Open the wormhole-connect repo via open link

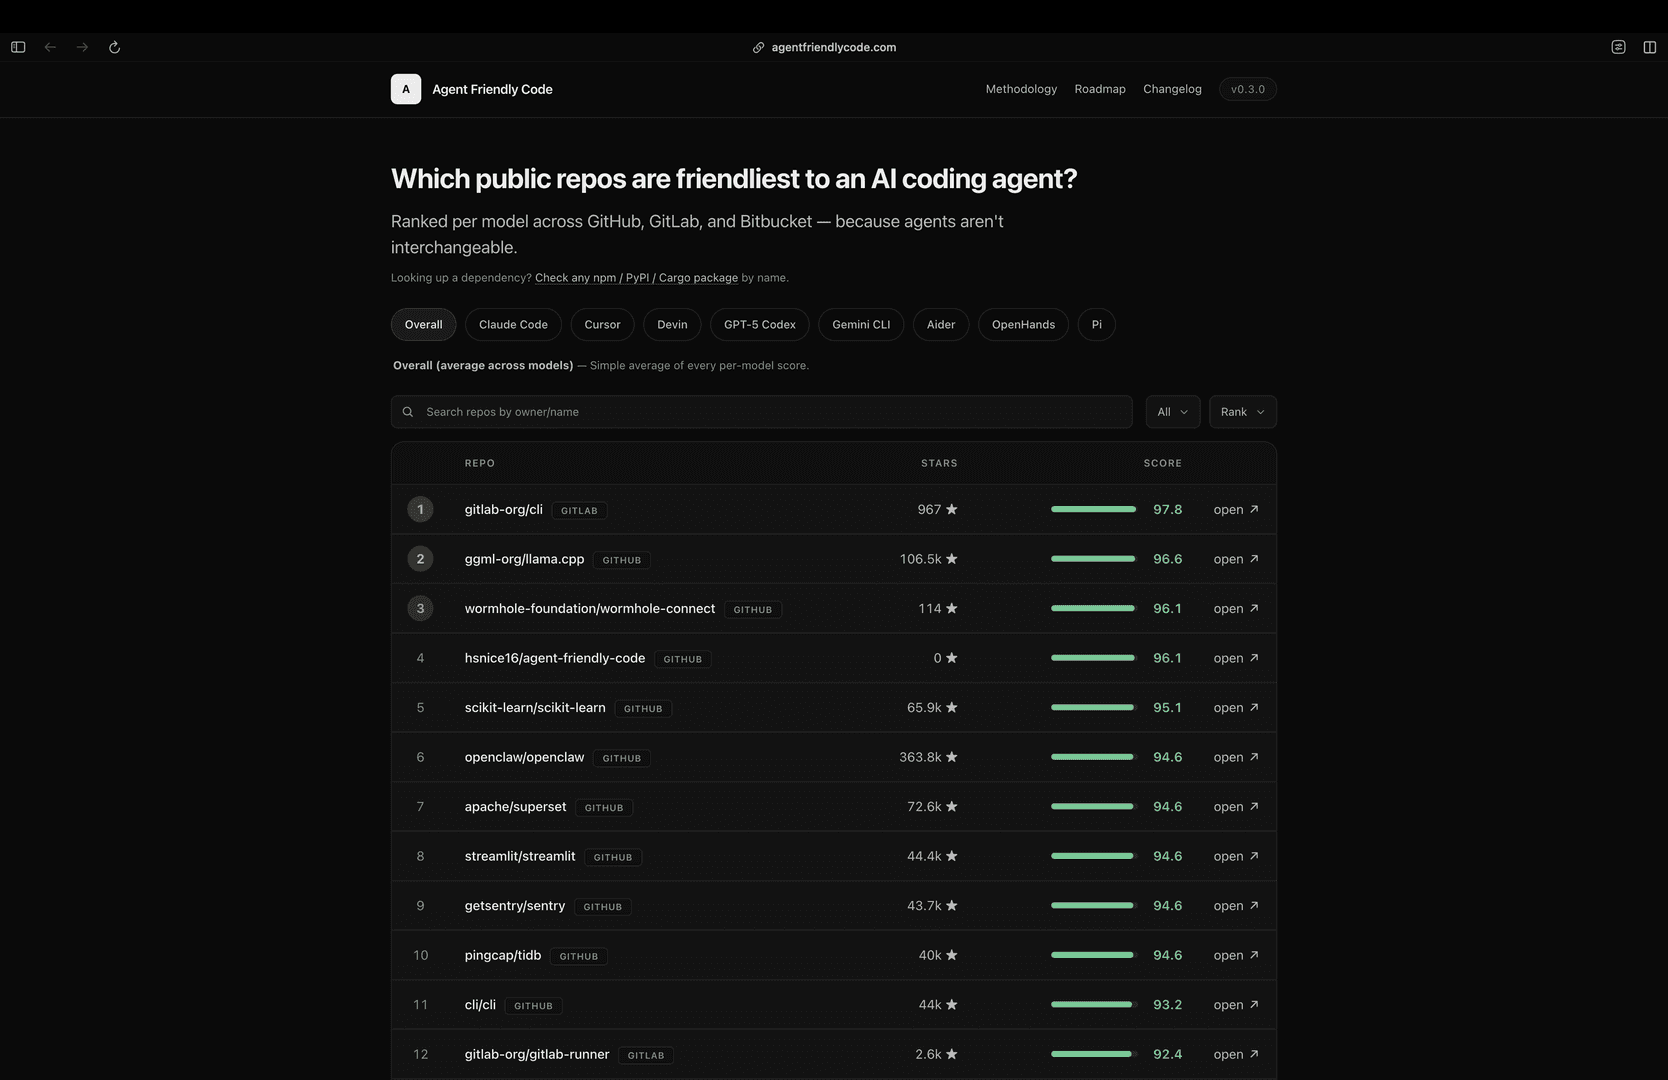point(1236,608)
